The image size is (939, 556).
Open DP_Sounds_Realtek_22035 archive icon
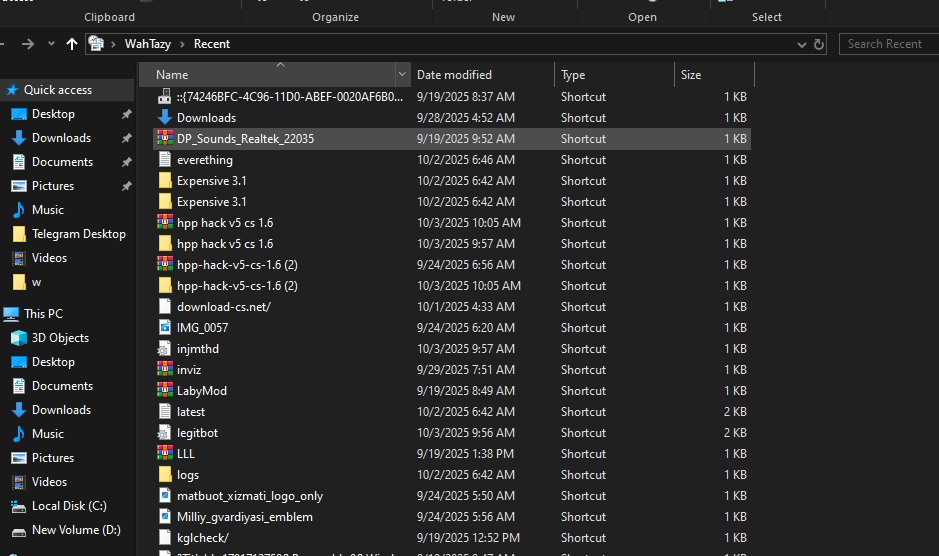click(x=165, y=139)
